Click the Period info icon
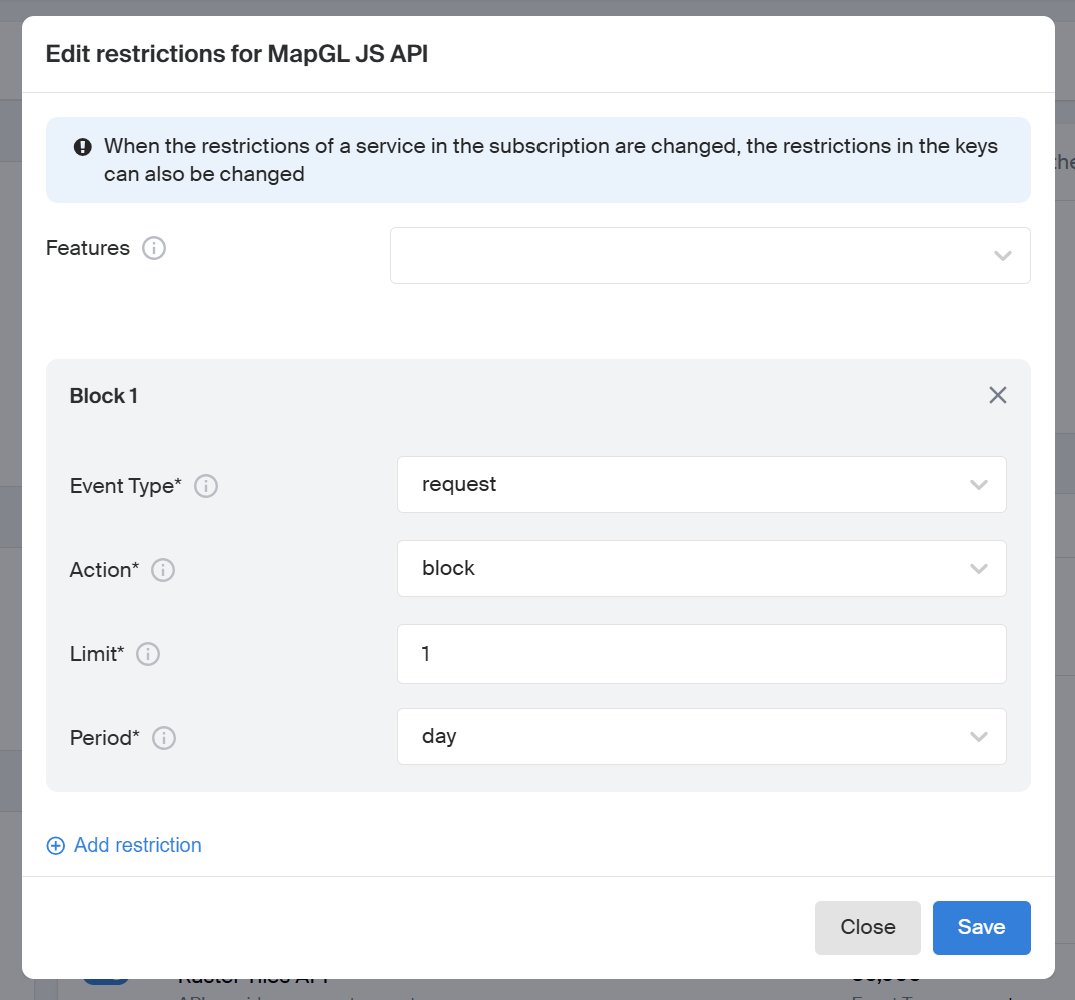Viewport: 1075px width, 1000px height. point(164,738)
